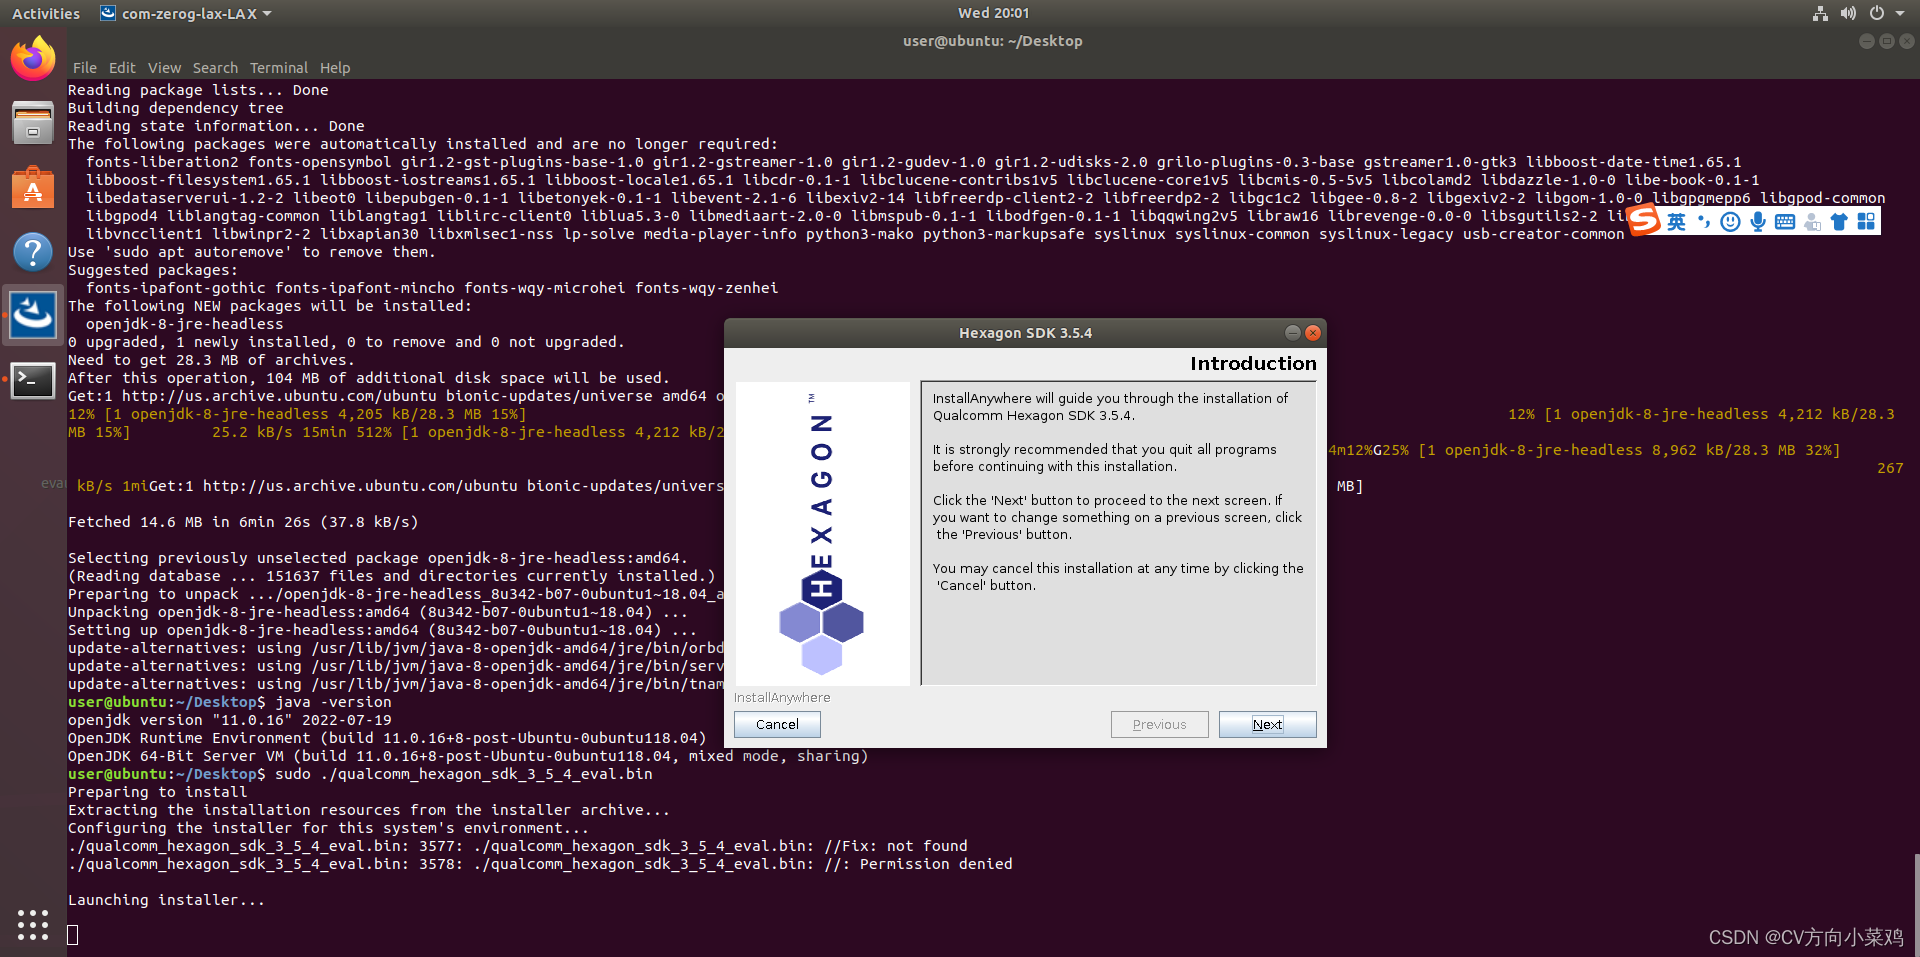Click Activities in the top bar
This screenshot has width=1920, height=957.
pyautogui.click(x=46, y=14)
